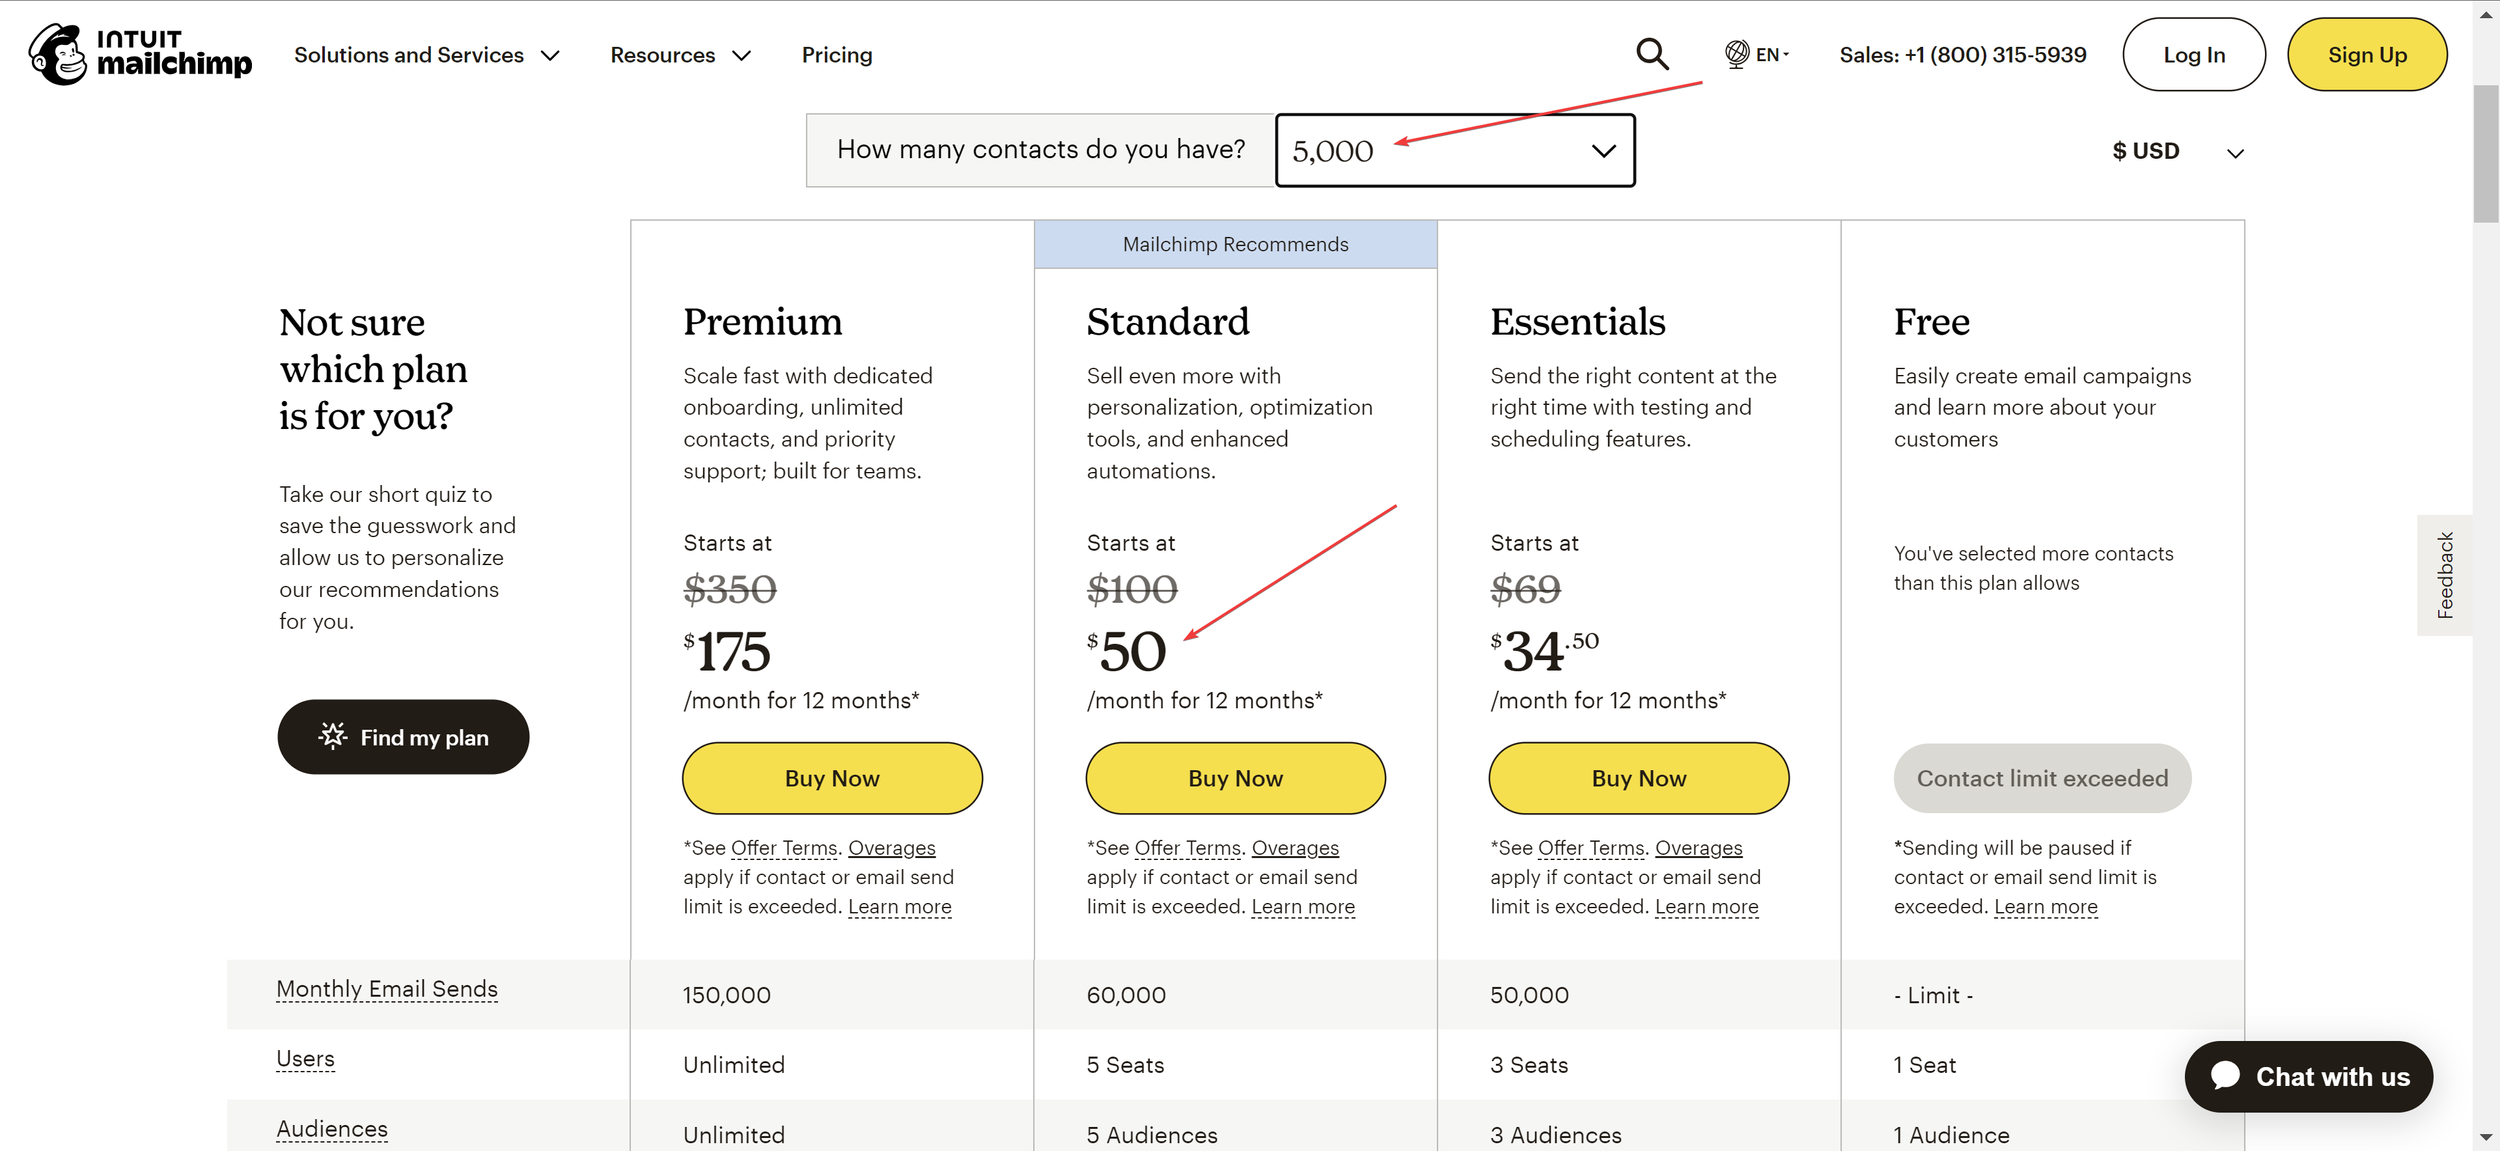Click the Intuit Mailchimp logo
This screenshot has width=2500, height=1151.
140,54
